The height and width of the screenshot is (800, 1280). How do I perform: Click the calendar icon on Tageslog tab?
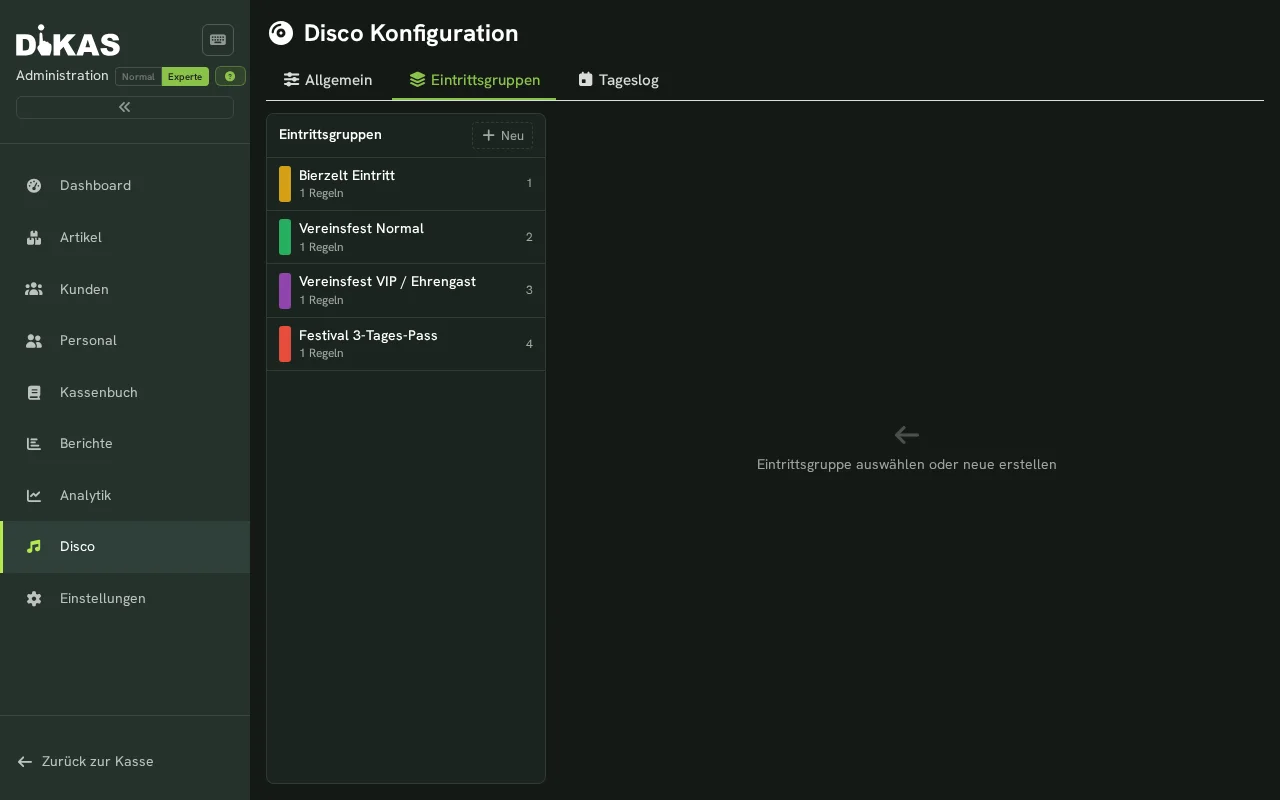point(586,79)
